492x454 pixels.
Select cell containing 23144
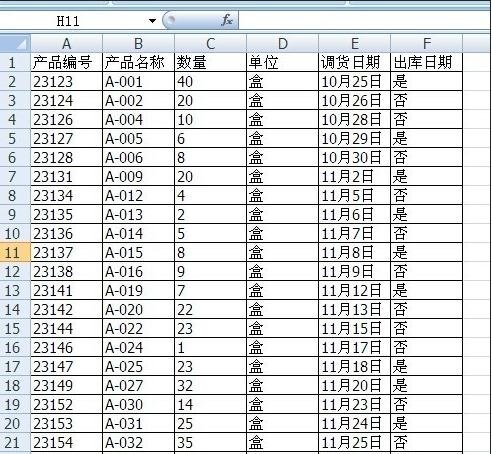click(67, 328)
